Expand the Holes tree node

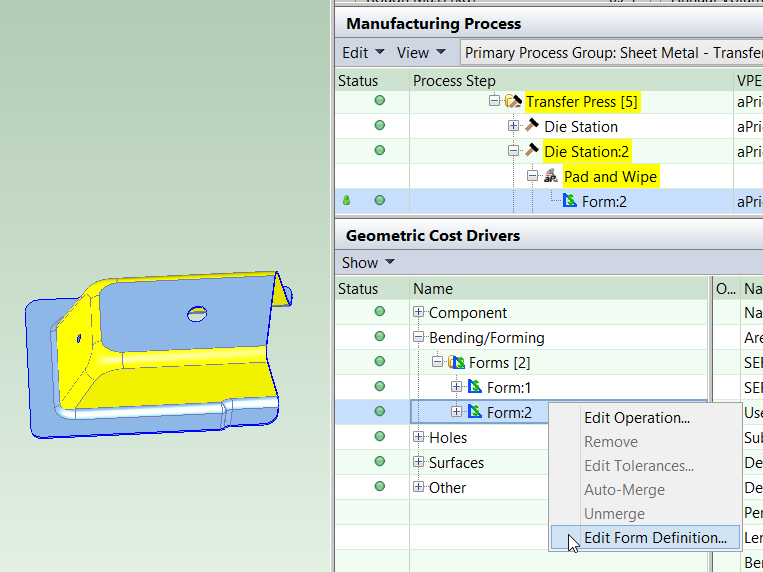coord(419,437)
